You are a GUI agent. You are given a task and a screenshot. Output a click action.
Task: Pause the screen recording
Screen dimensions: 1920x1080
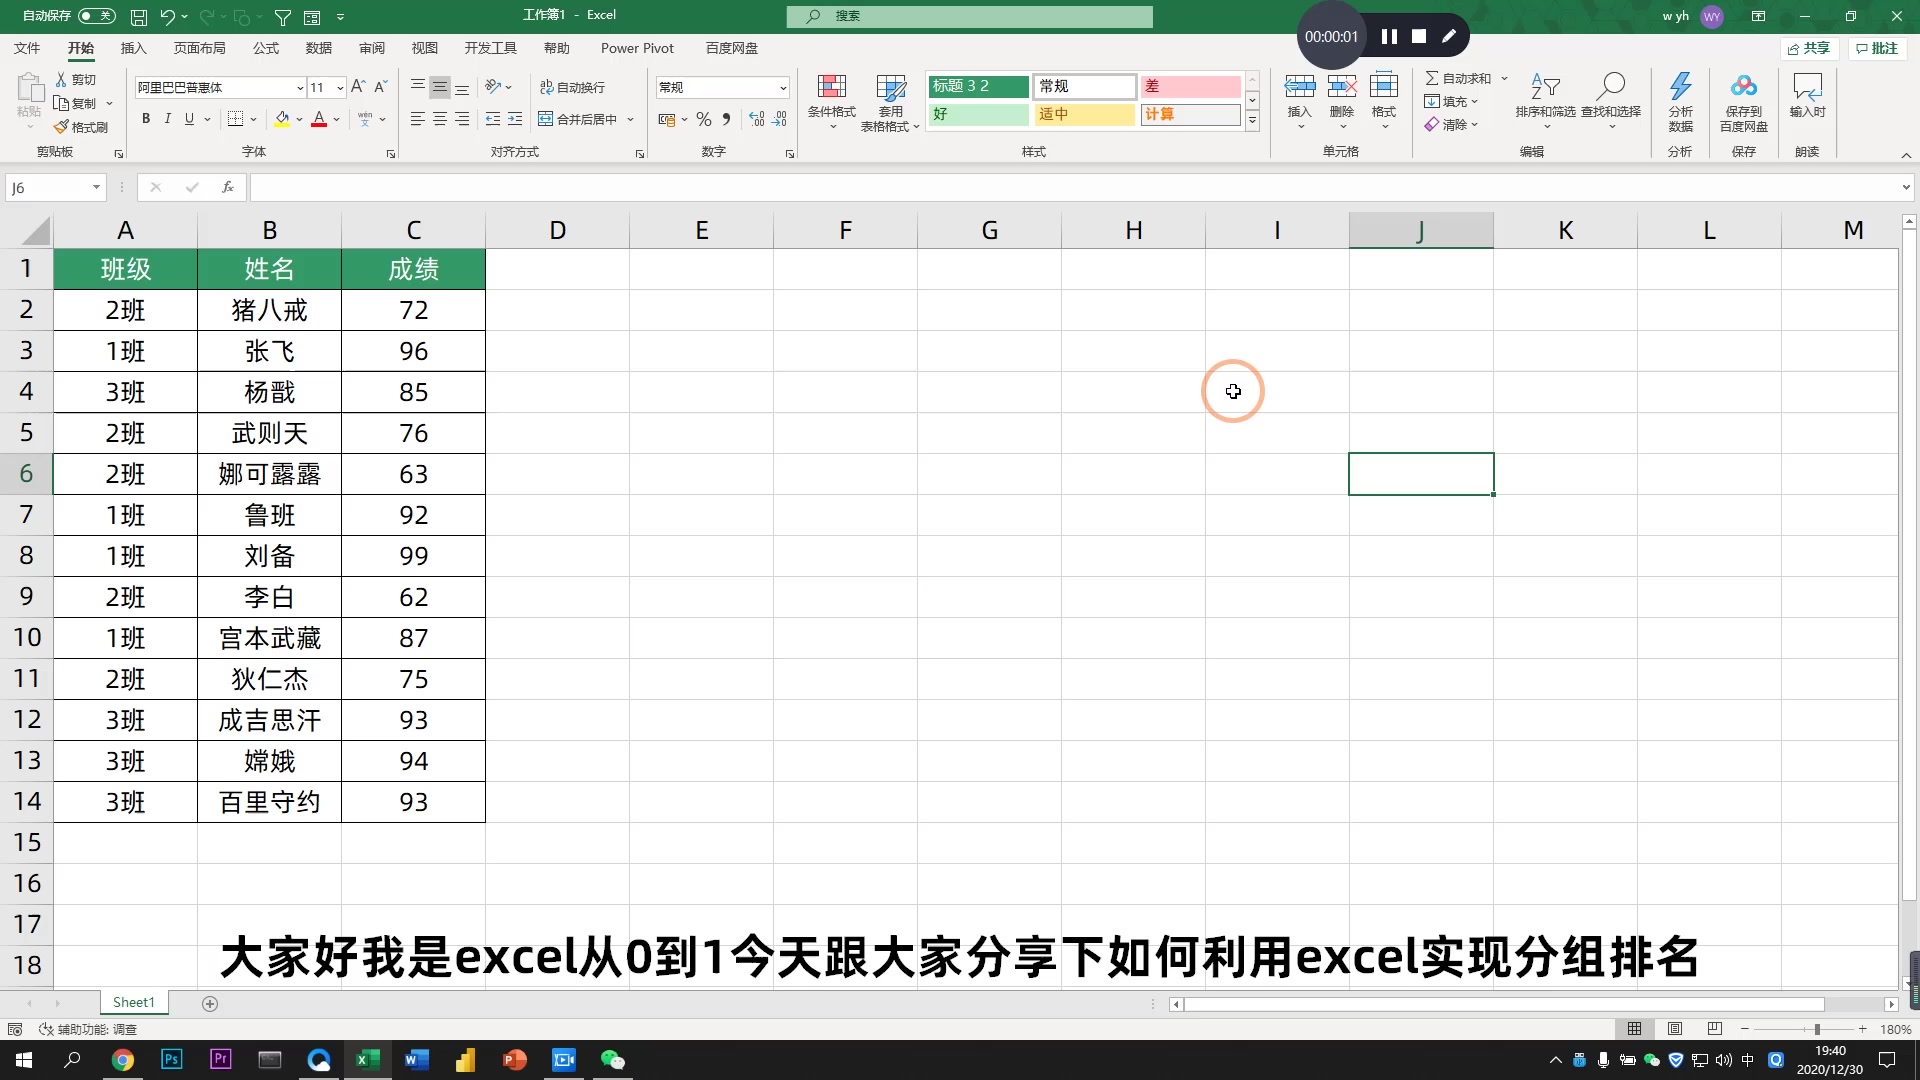[1389, 37]
